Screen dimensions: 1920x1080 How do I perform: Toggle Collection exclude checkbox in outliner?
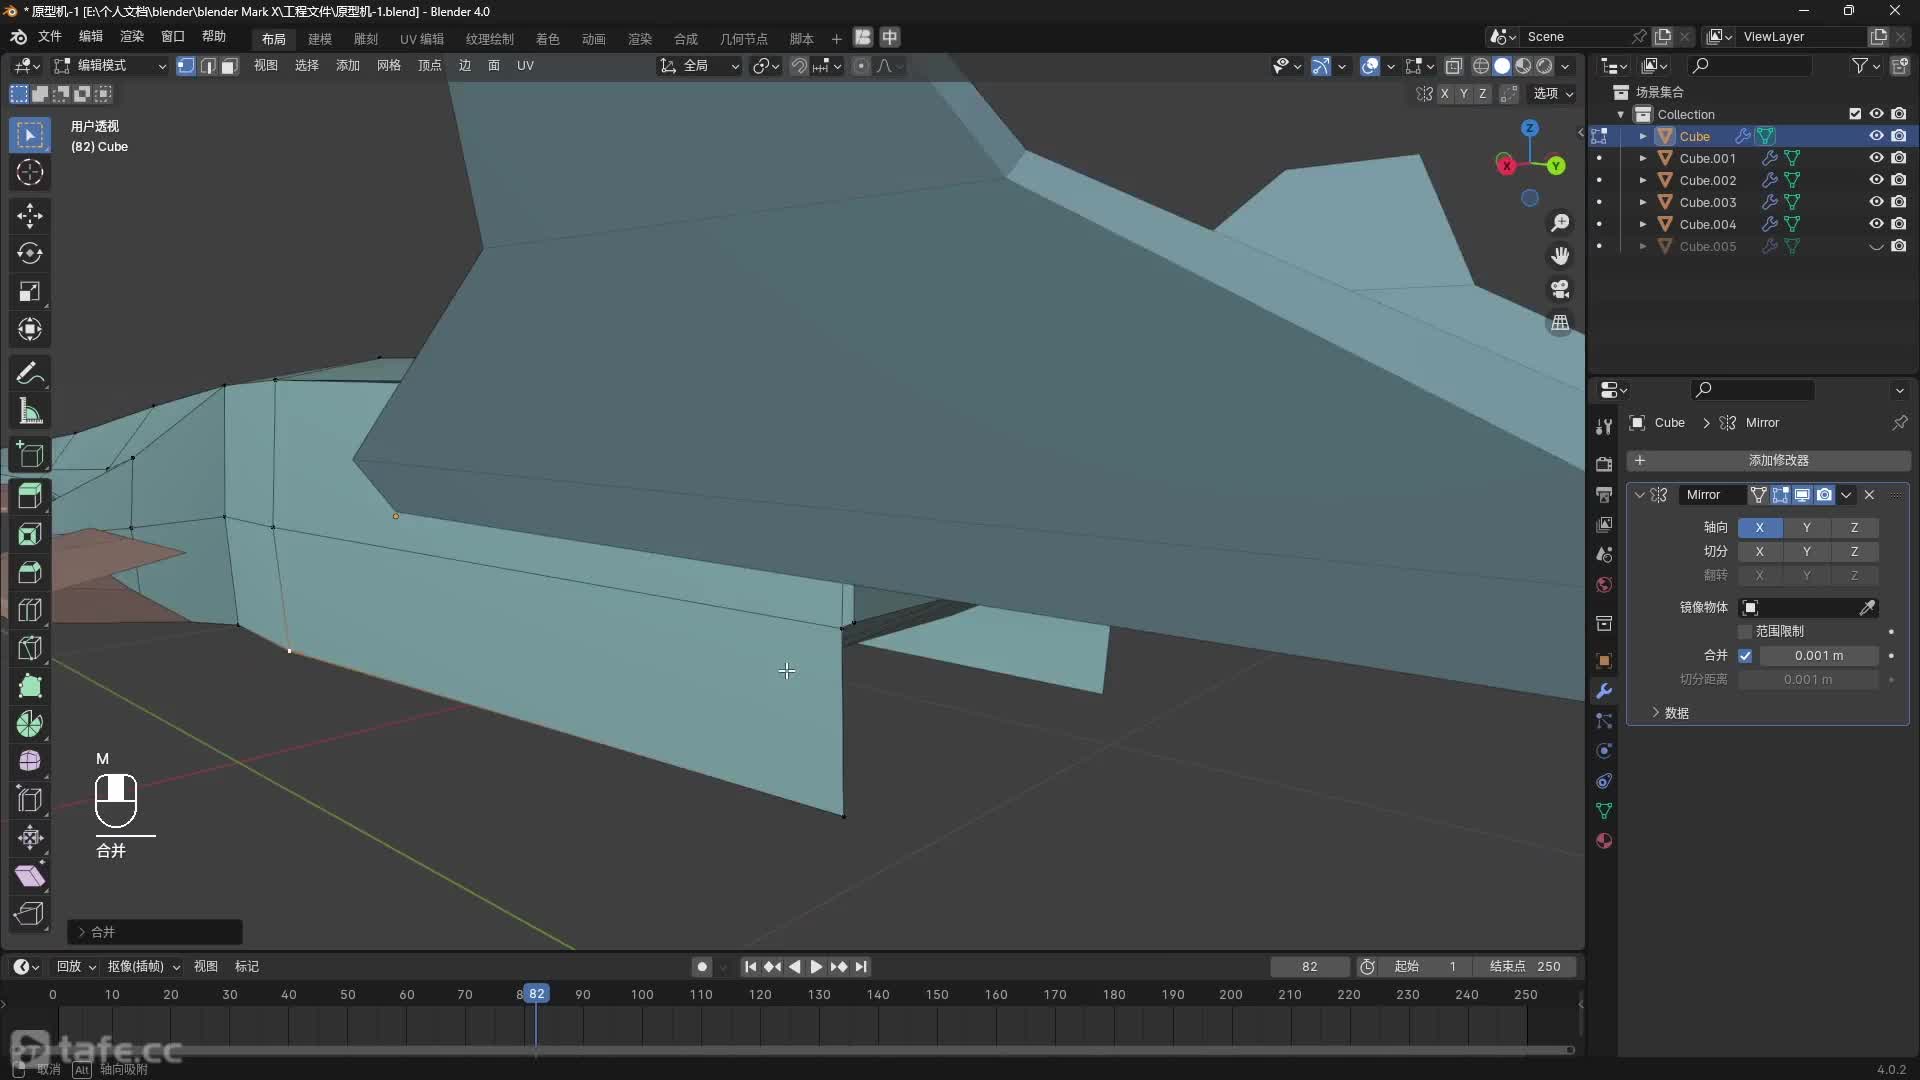pos(1855,114)
